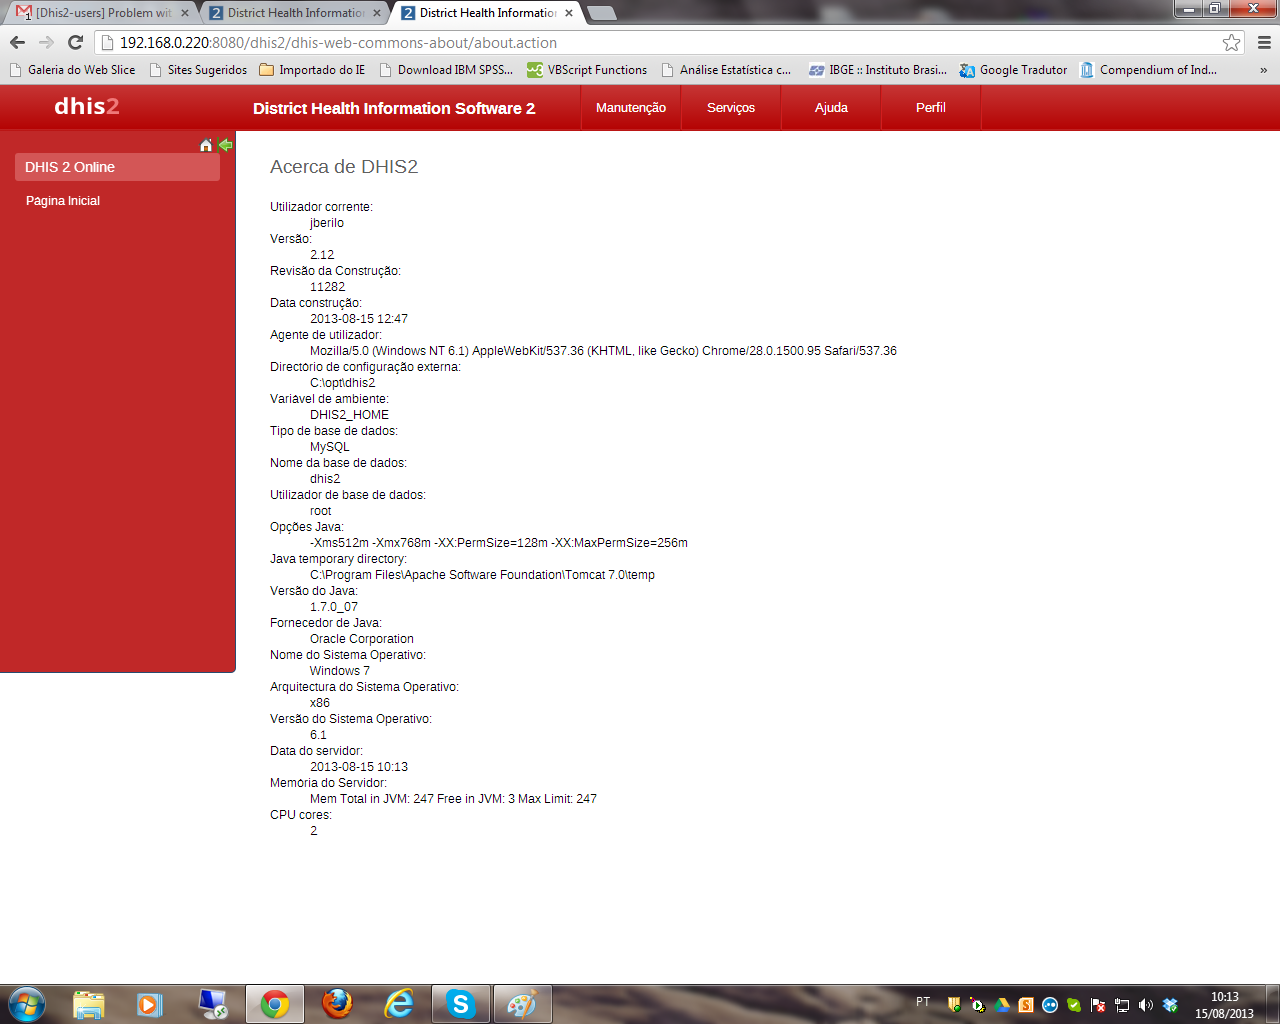This screenshot has height=1024, width=1280.
Task: Click the dhis2 logo
Action: 87,106
